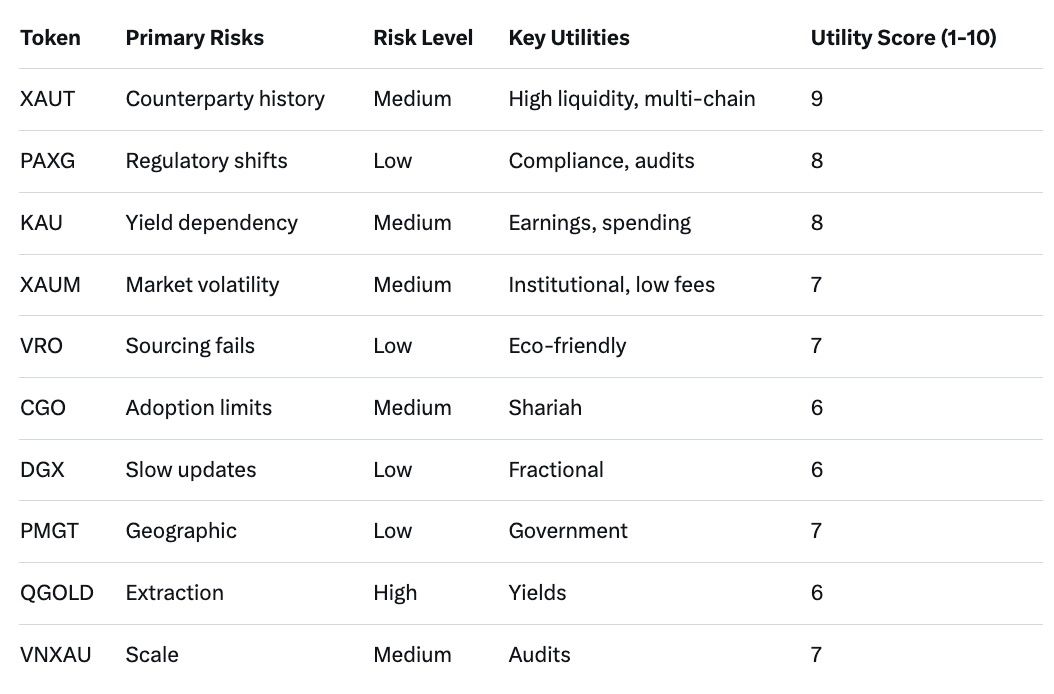Click the Risk Level column header

click(x=423, y=38)
